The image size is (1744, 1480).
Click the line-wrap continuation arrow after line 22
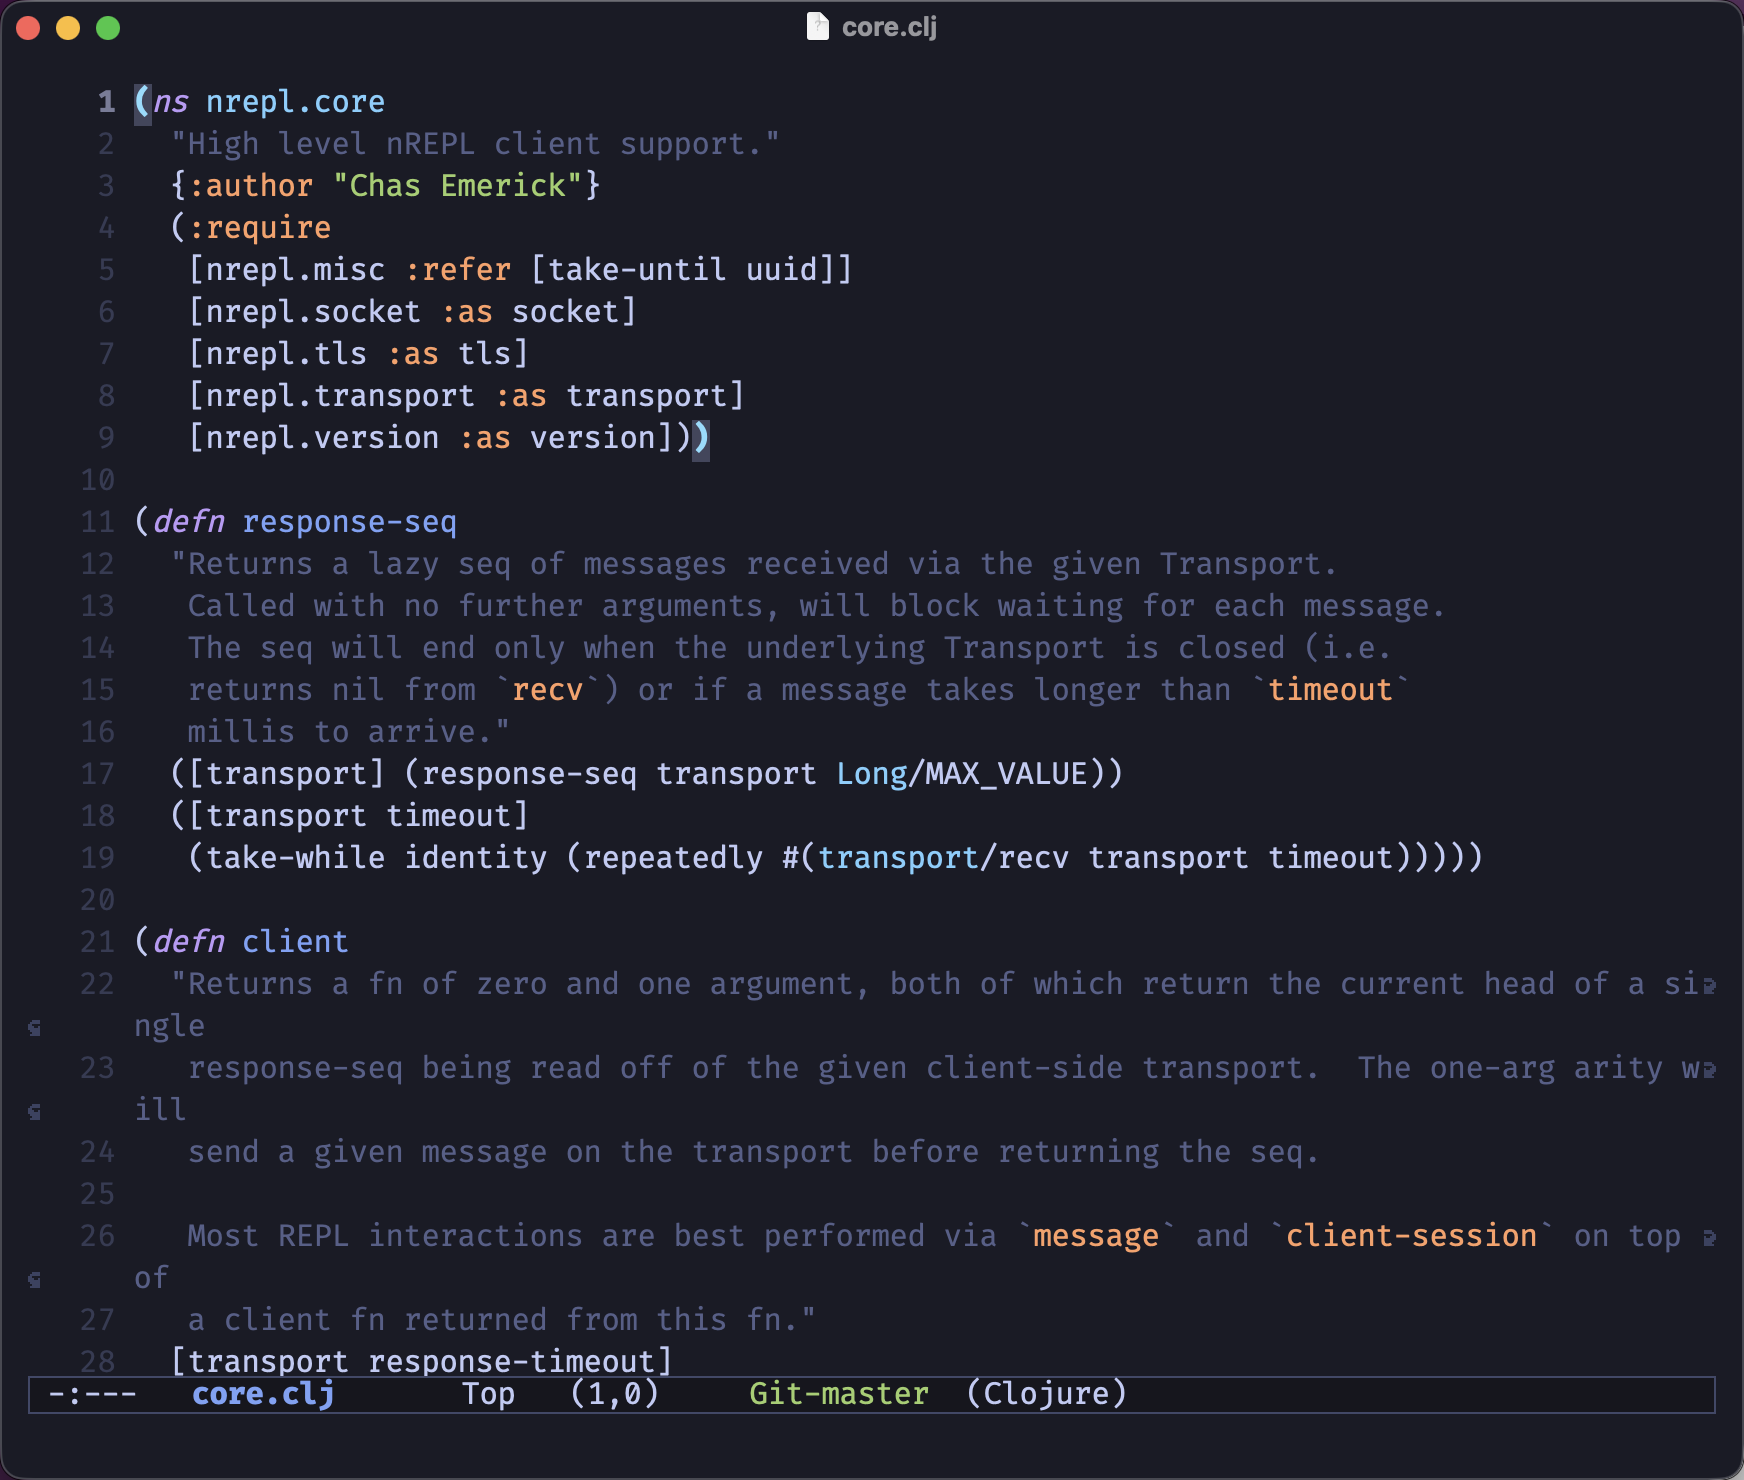(1709, 986)
